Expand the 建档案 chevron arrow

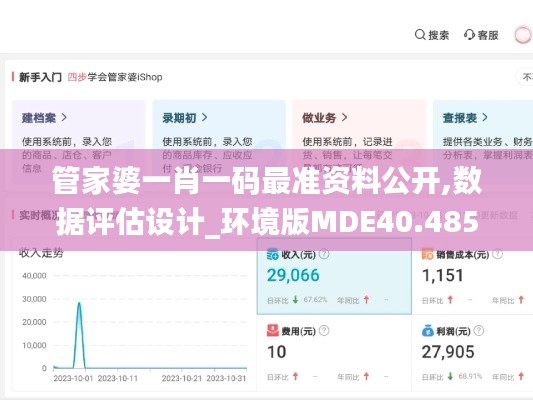[x=64, y=118]
